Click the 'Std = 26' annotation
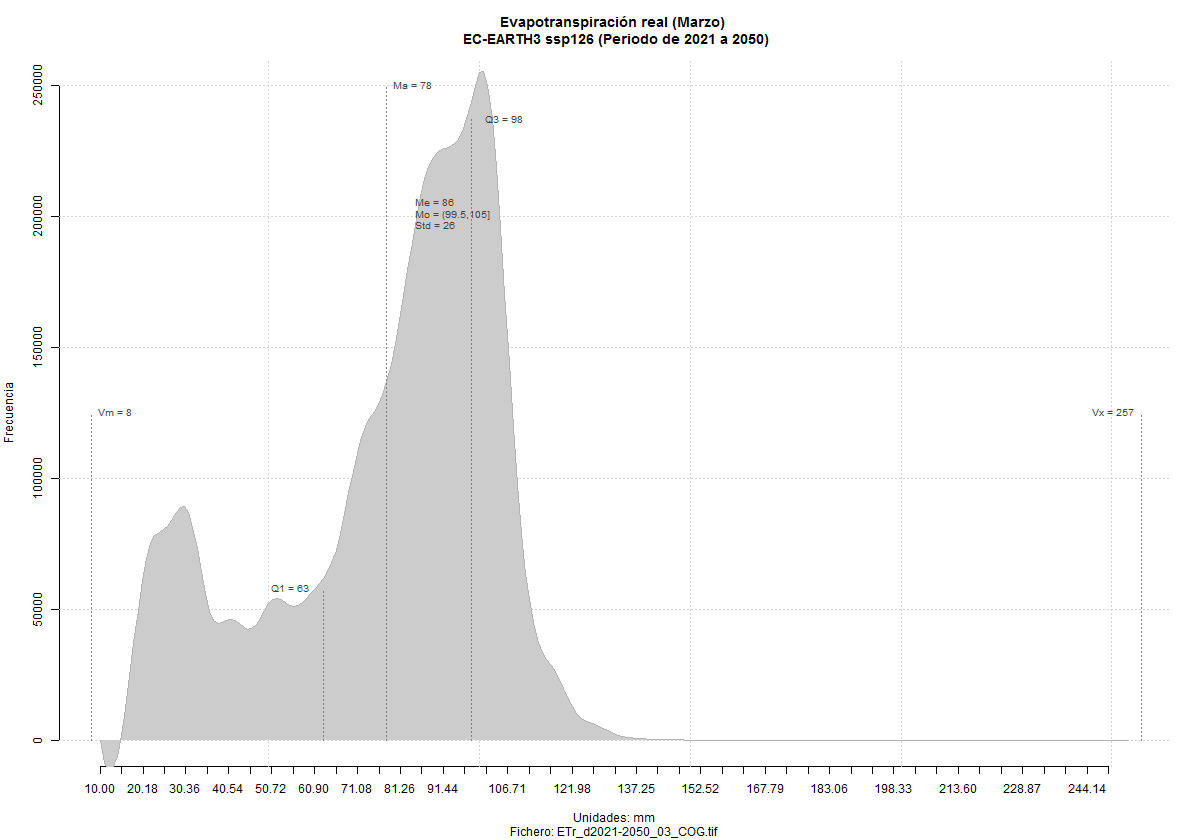 coord(435,226)
